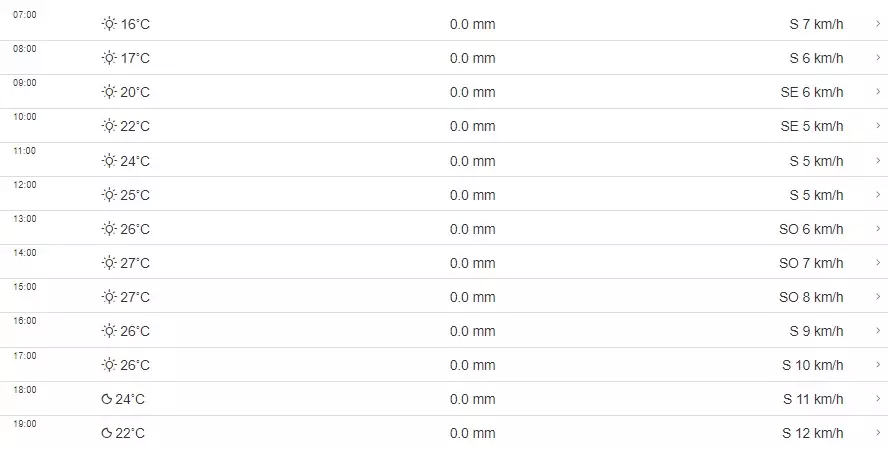Expand the 10:00 hourly details arrow
Image resolution: width=888 pixels, height=449 pixels.
(877, 126)
